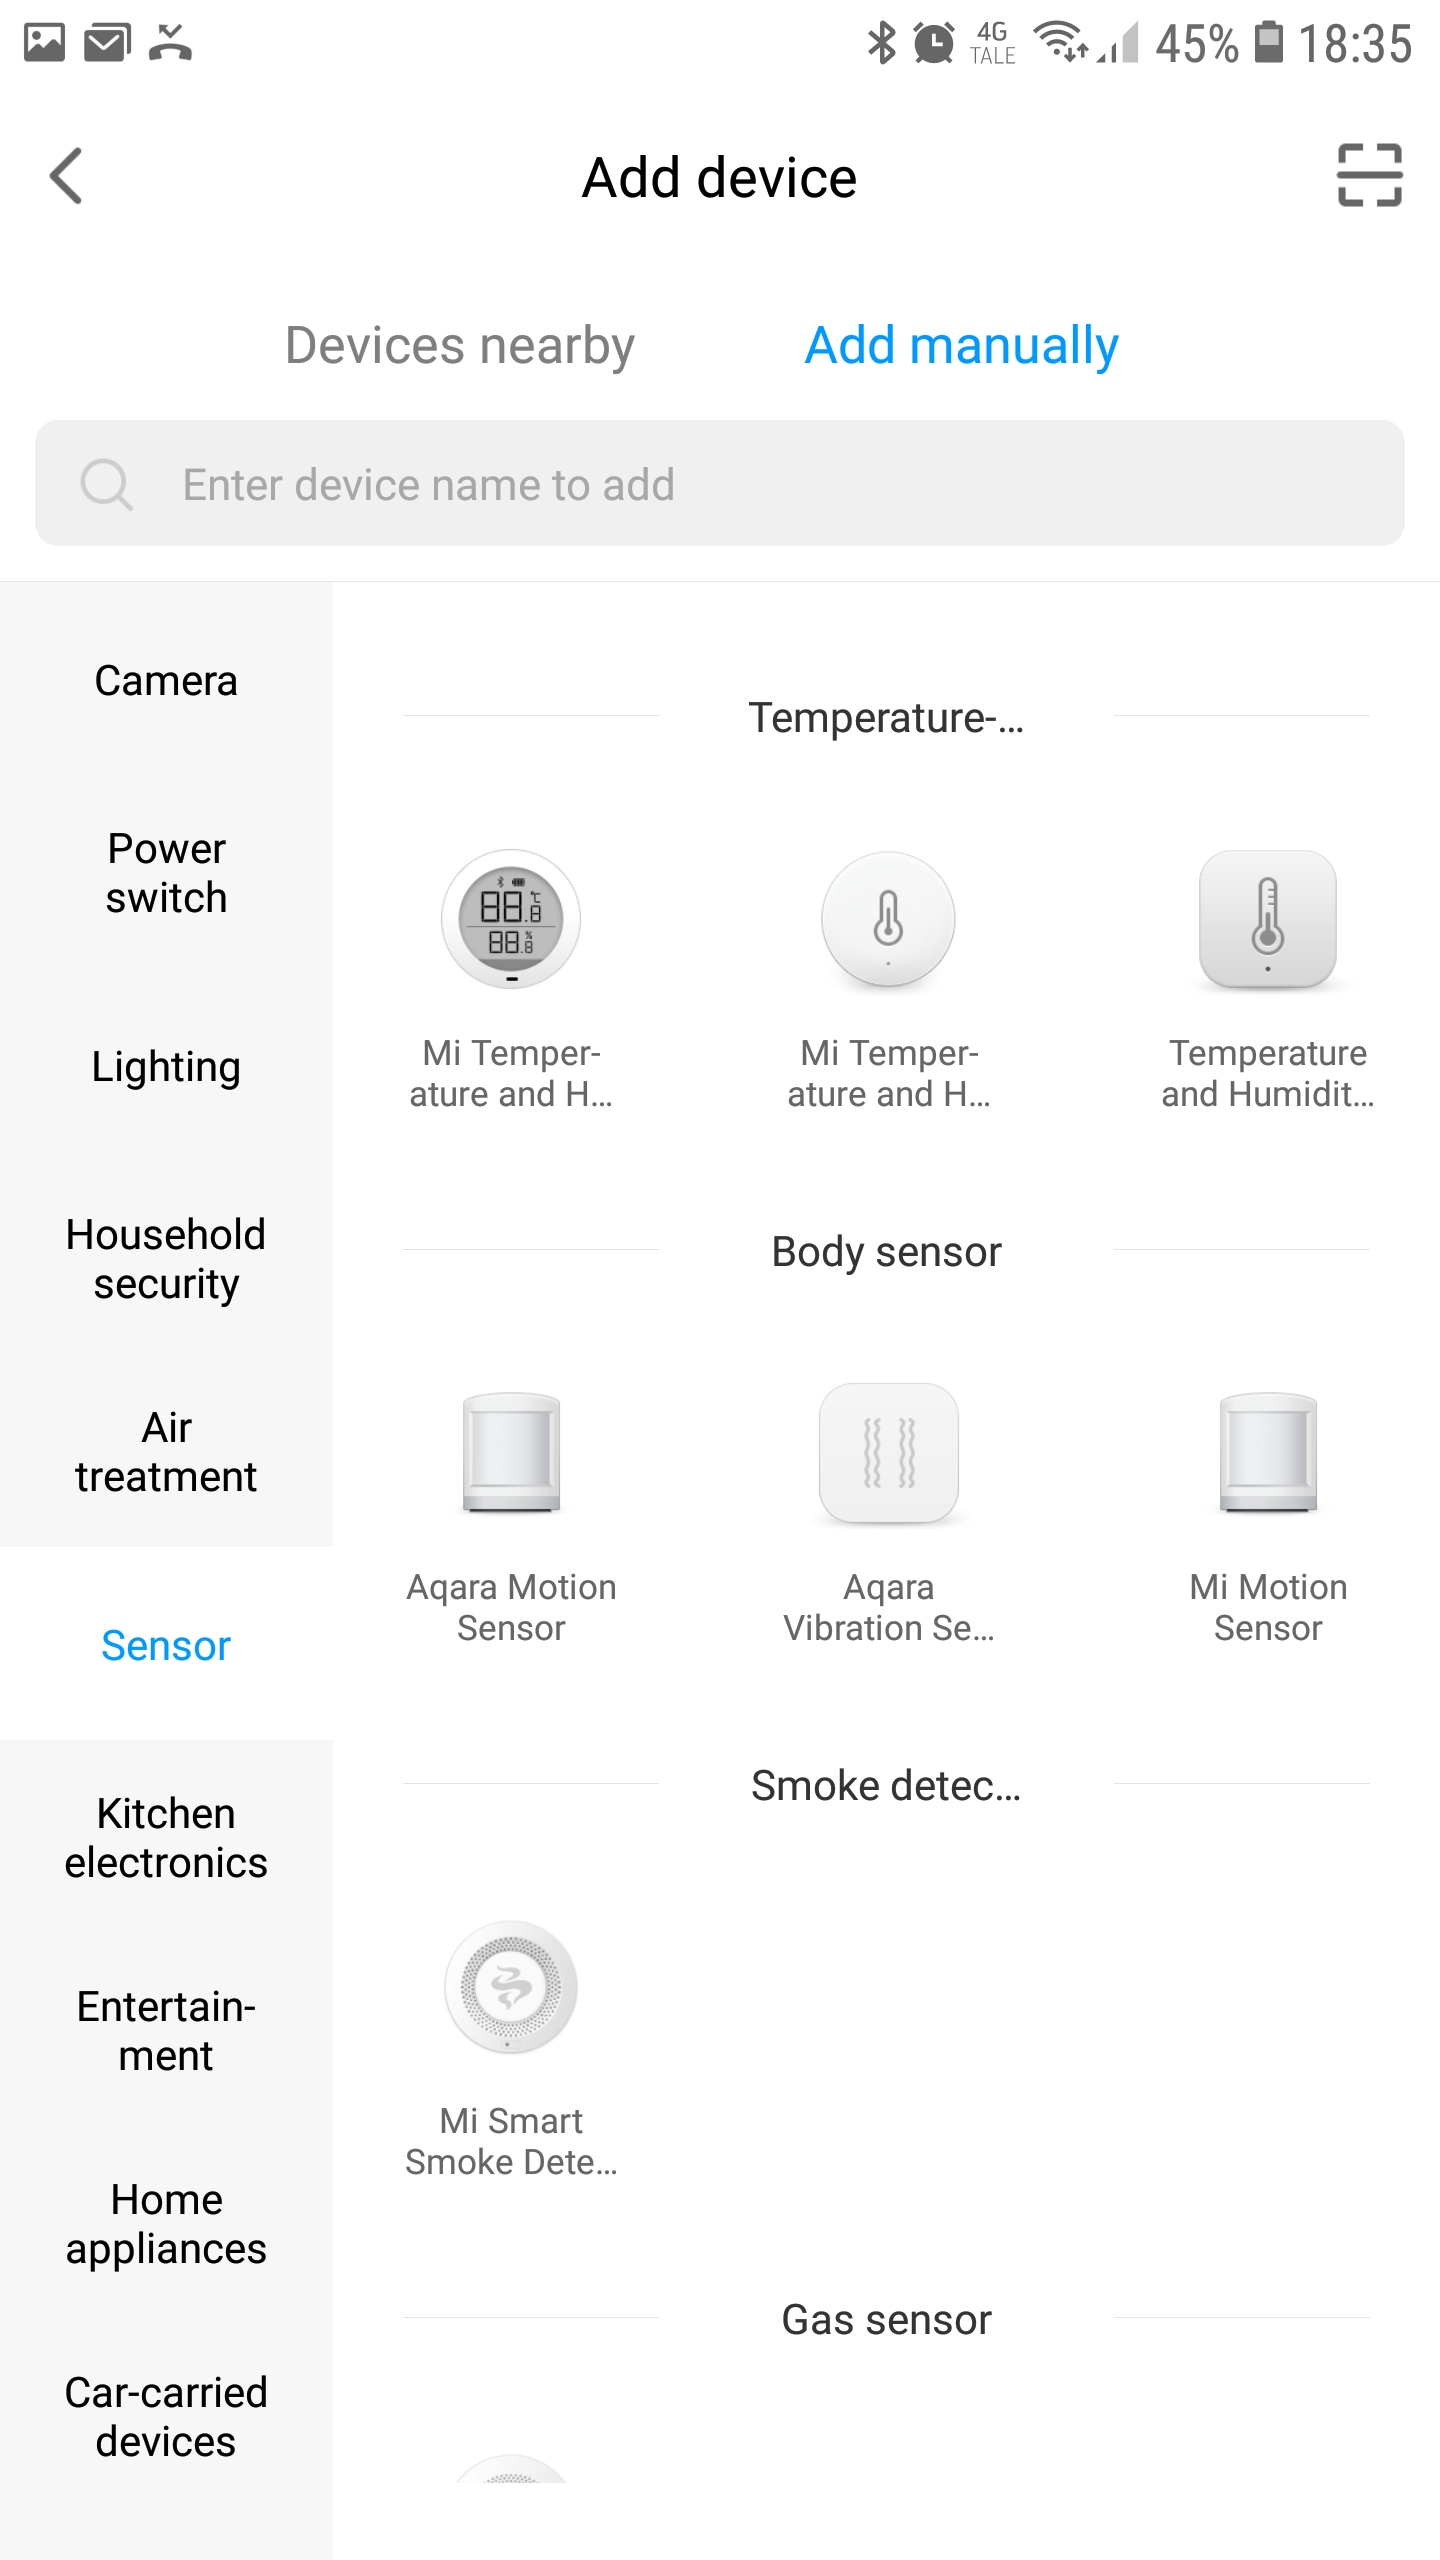Choose the square Temperature and Humidity sensor
Image resolution: width=1440 pixels, height=2560 pixels.
(x=1267, y=919)
